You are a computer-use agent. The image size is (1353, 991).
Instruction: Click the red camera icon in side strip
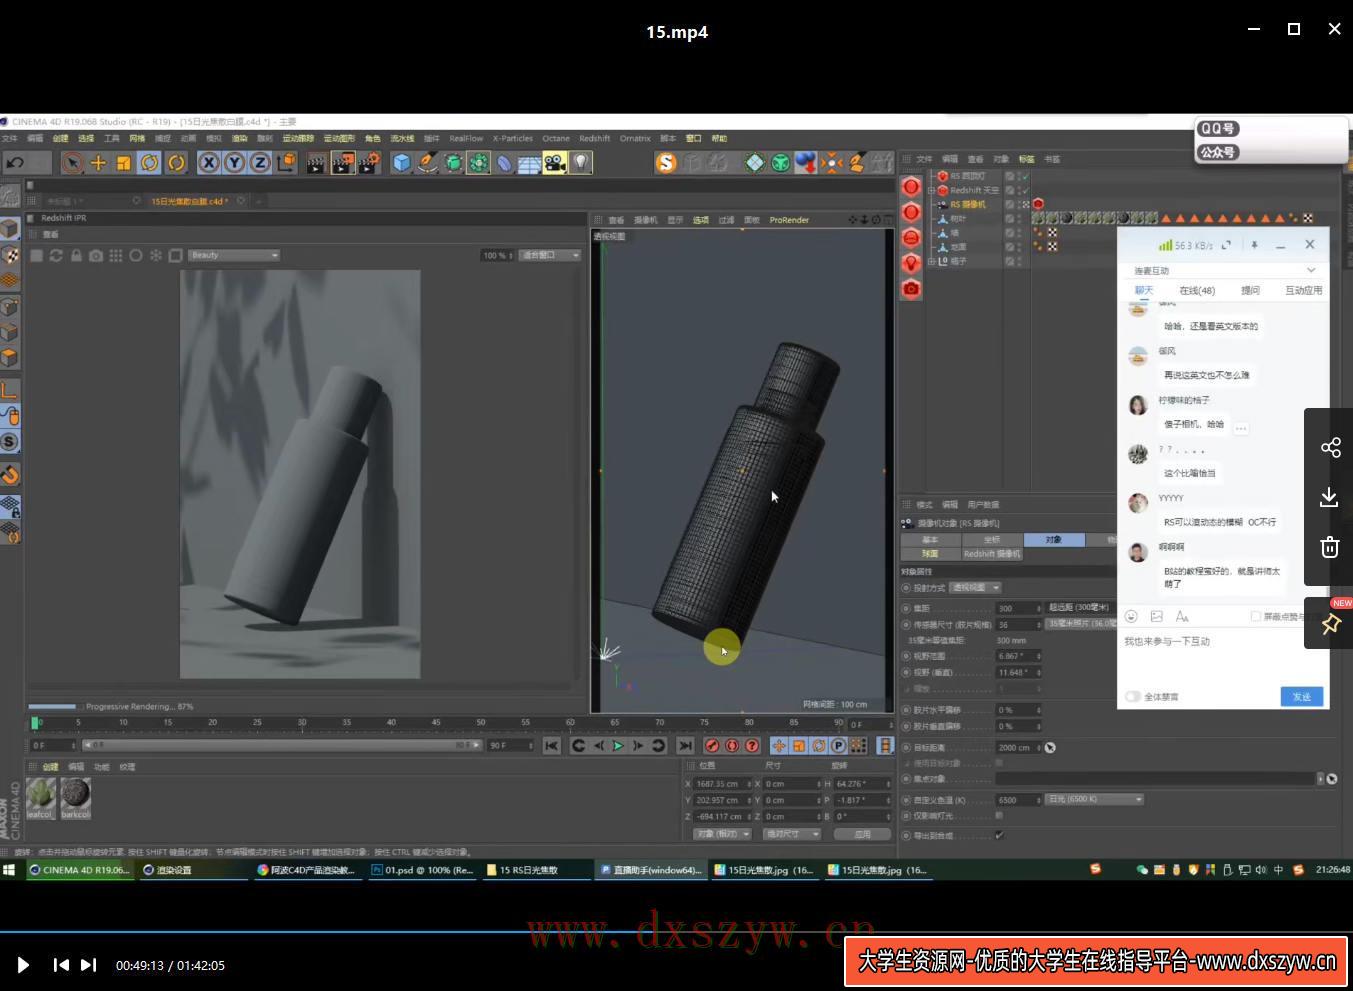911,289
